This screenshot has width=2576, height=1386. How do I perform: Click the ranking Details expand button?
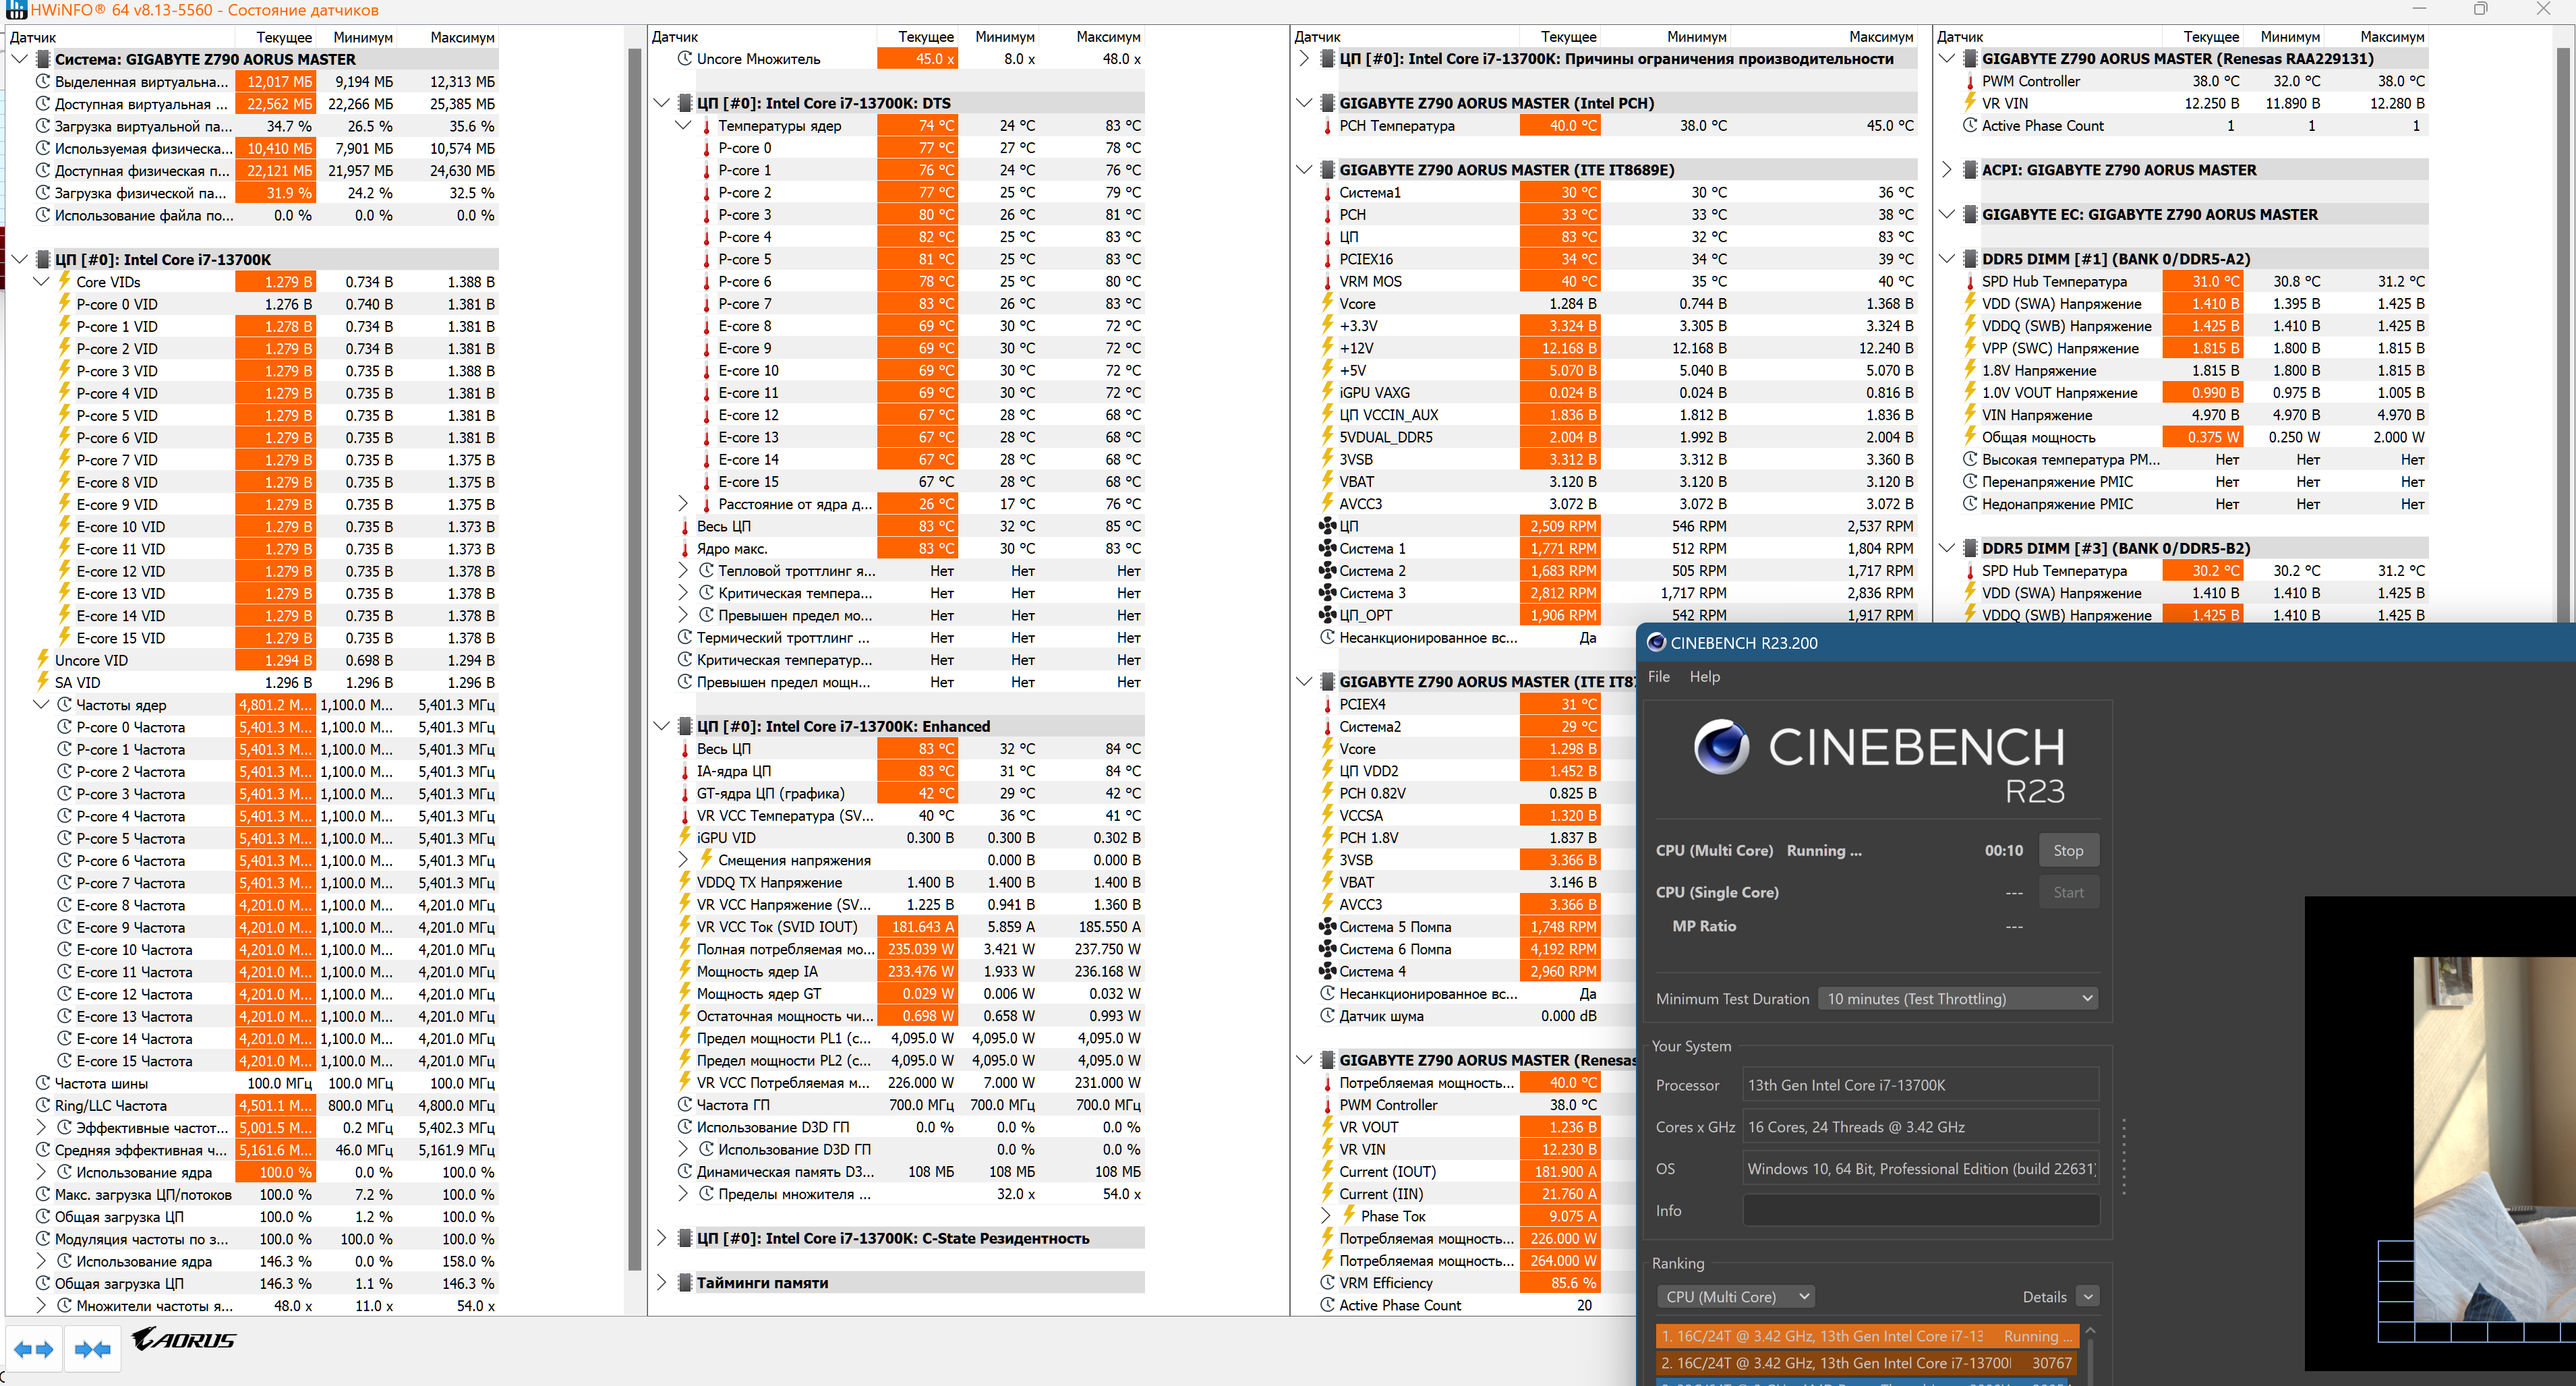[x=2087, y=1297]
